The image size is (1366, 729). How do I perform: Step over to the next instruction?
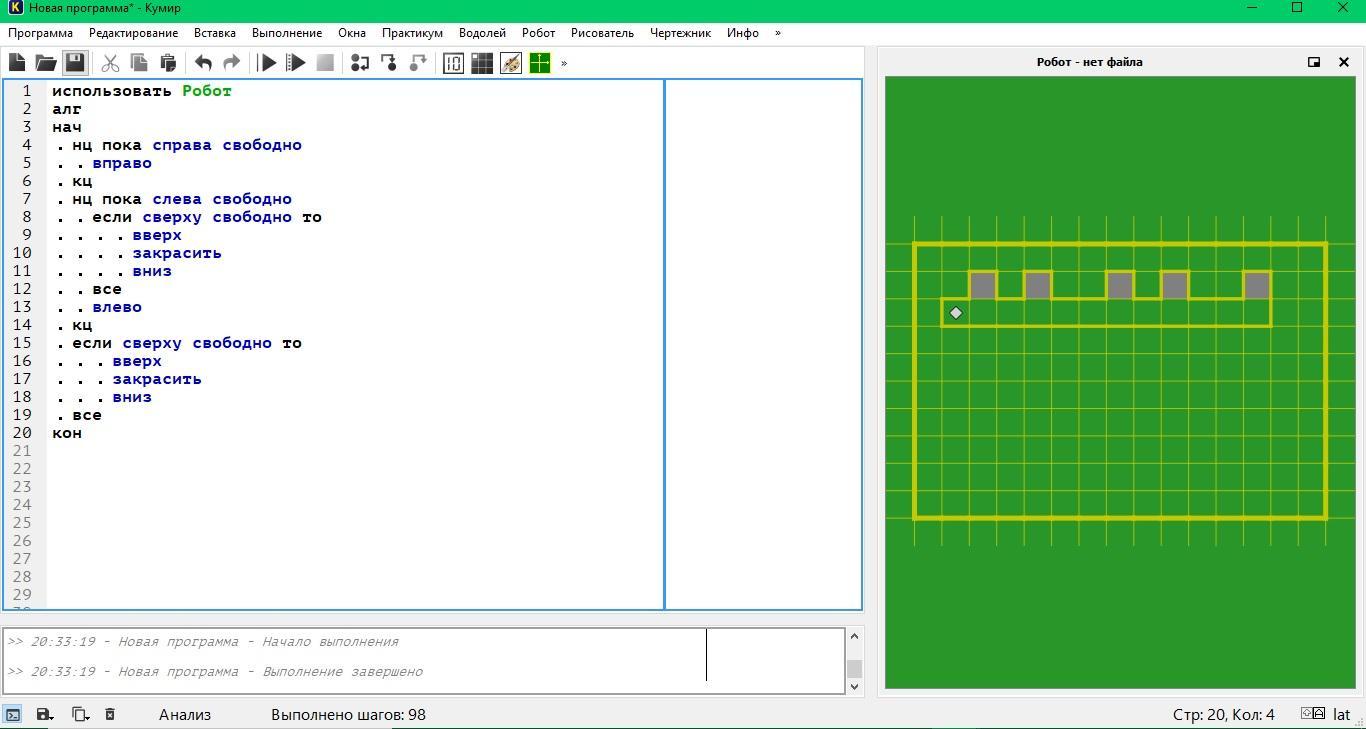point(360,63)
